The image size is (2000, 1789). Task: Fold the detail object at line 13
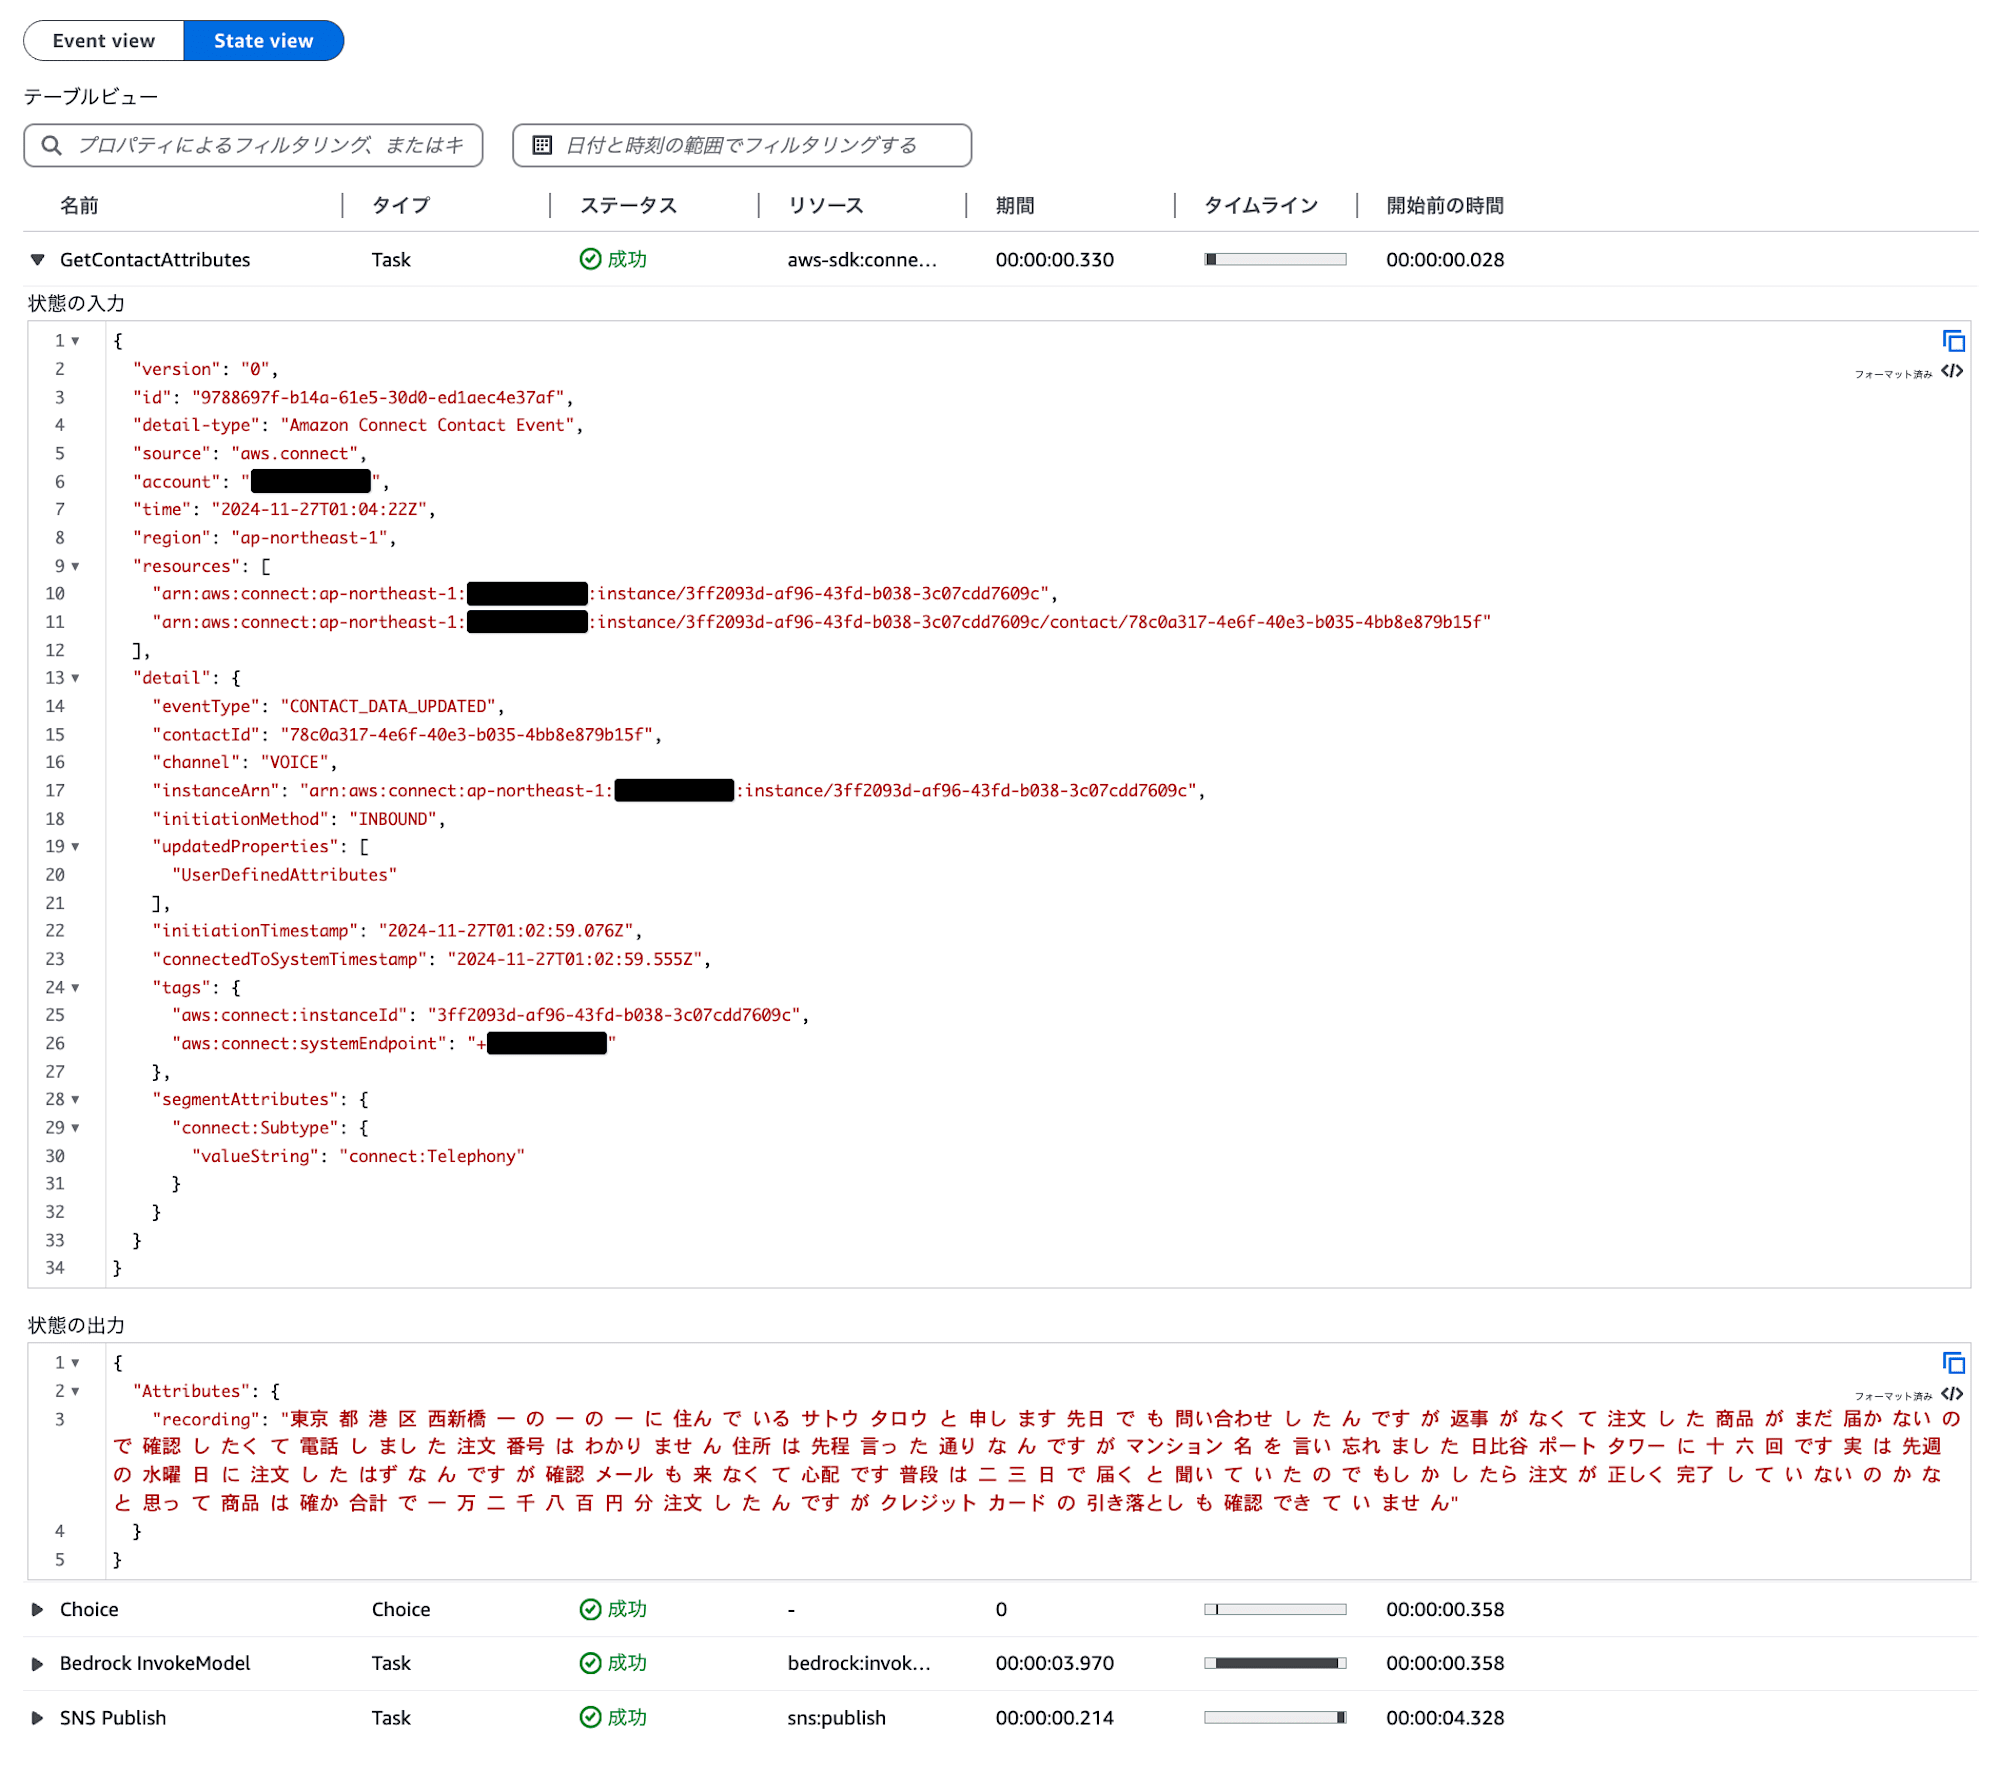tap(75, 678)
